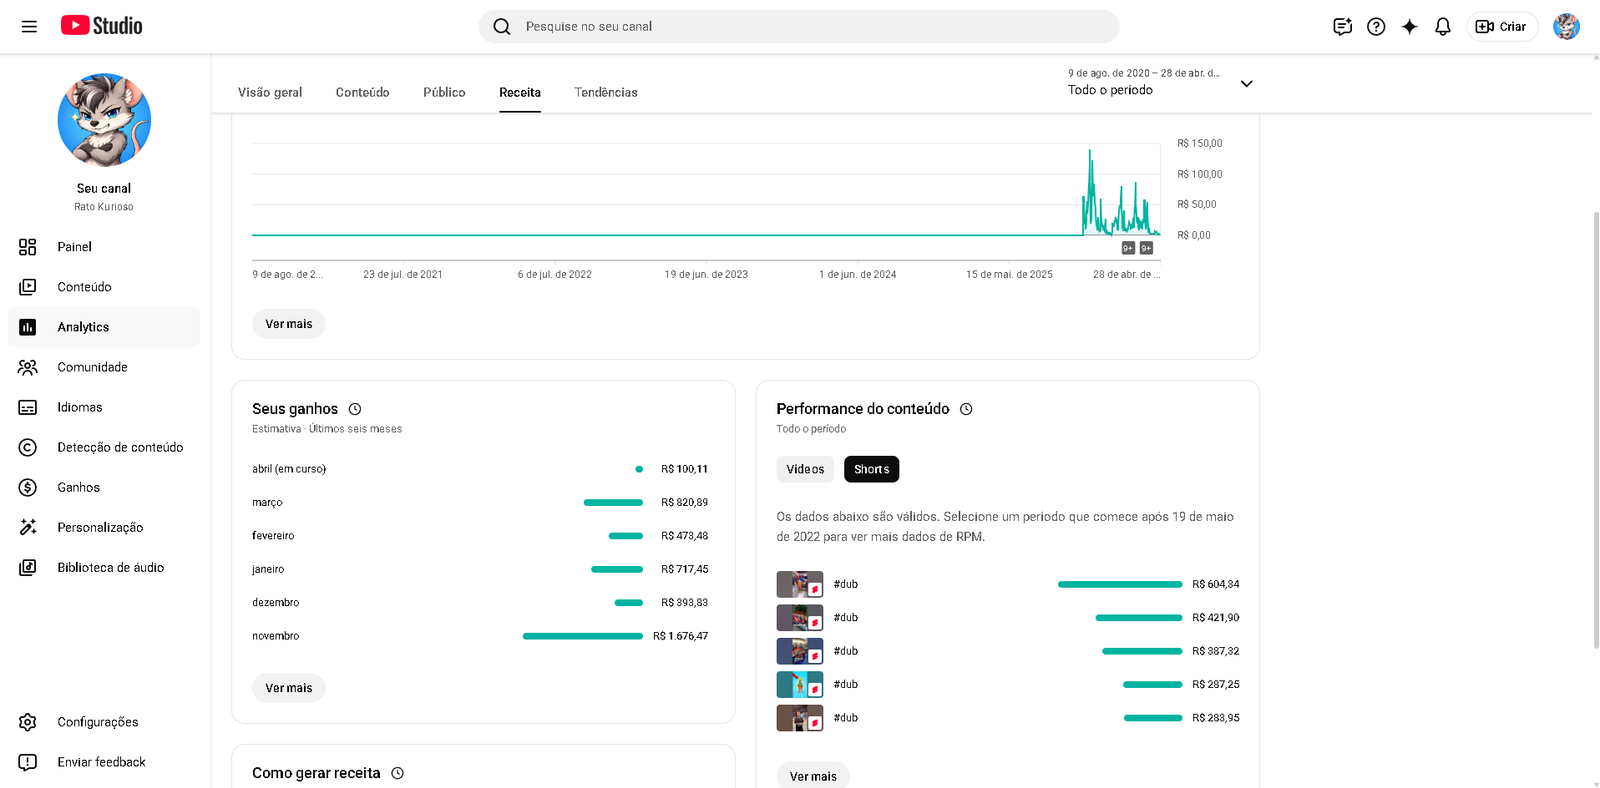
Task: Click the icon beside Performance do conteúdo
Action: [x=966, y=409]
